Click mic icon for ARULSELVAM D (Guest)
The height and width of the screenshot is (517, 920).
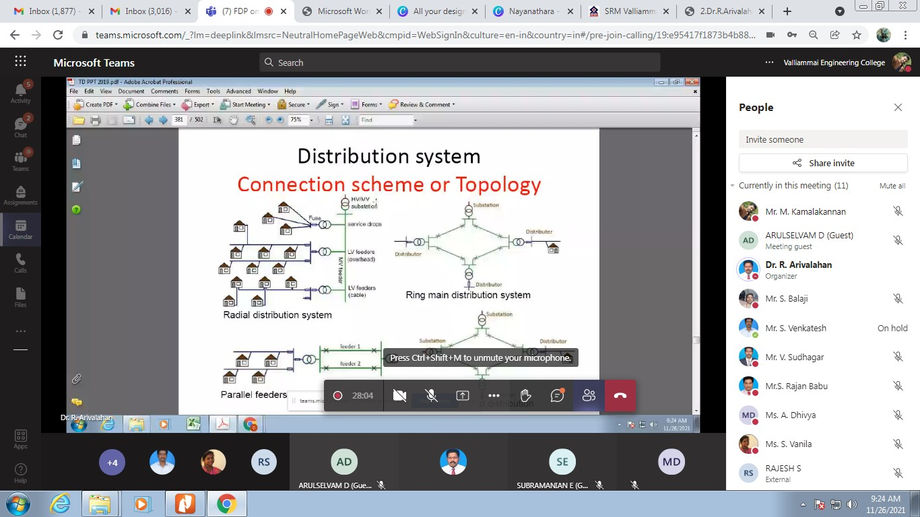click(898, 240)
